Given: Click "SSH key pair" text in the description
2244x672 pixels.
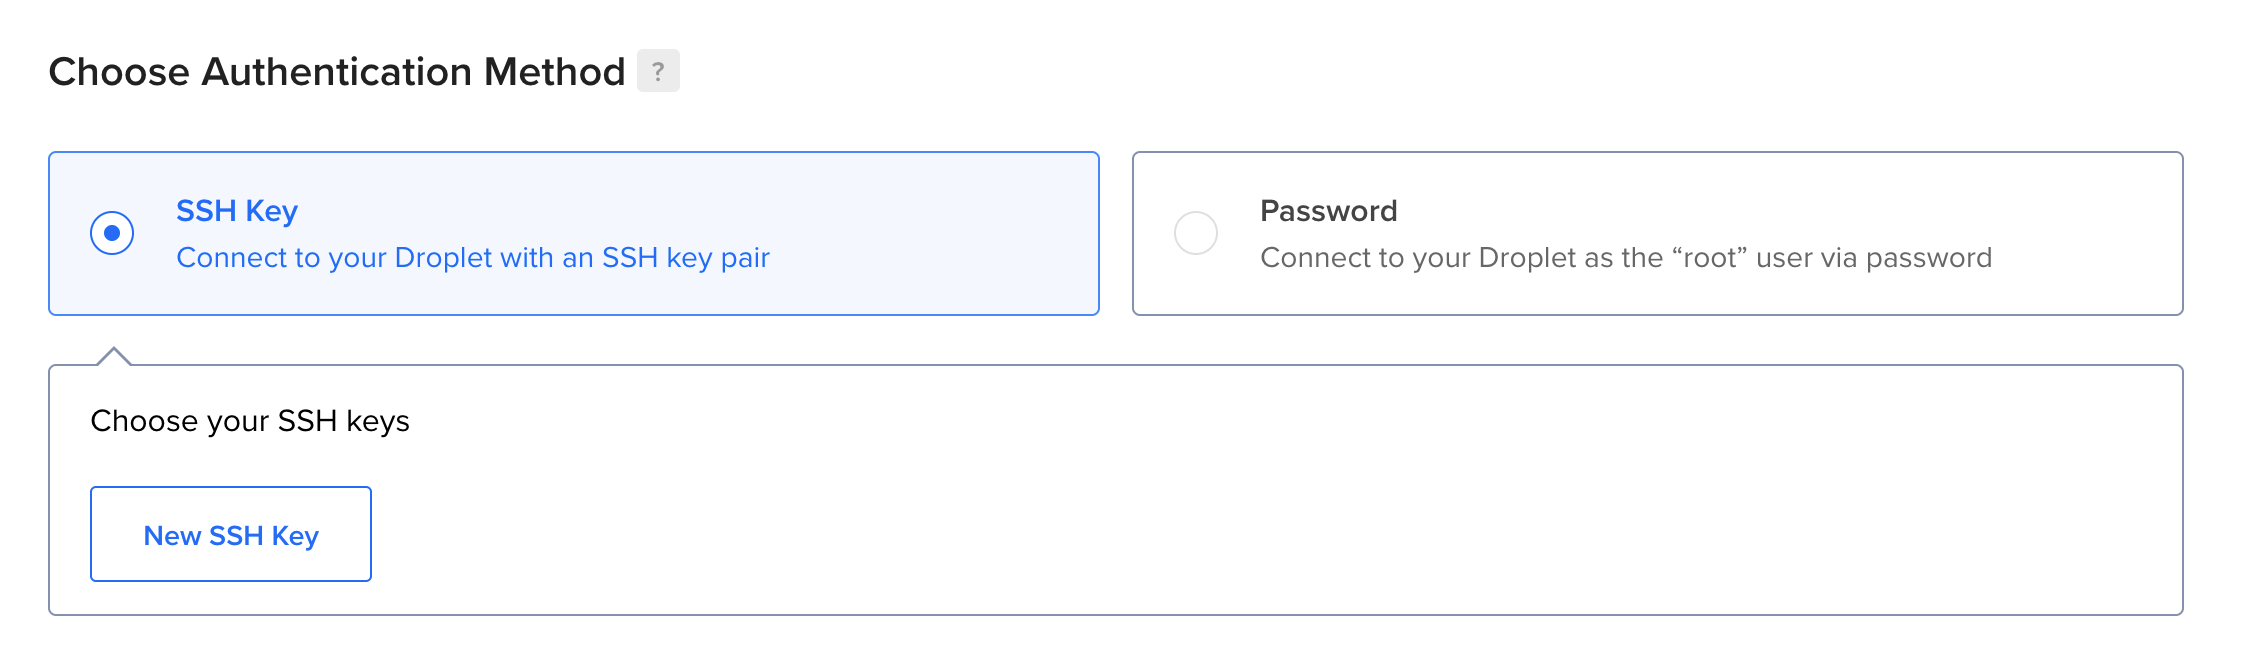Looking at the screenshot, I should tap(685, 258).
